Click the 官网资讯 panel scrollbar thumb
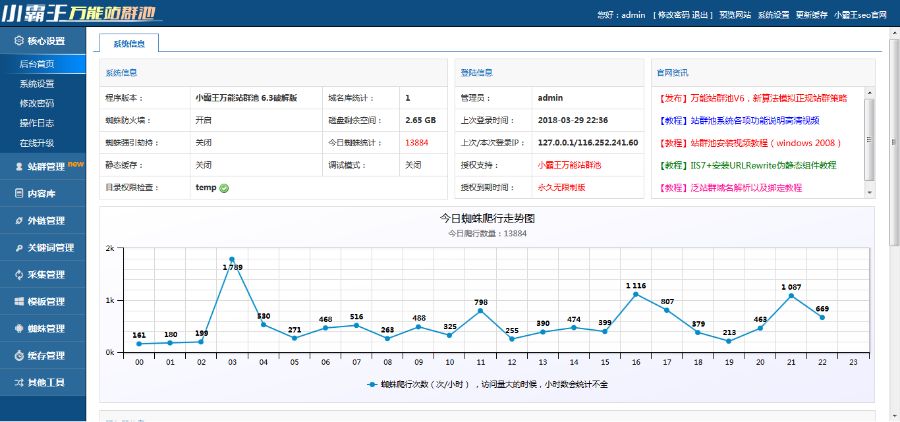Screen dimensions: 900x422 click(870, 140)
